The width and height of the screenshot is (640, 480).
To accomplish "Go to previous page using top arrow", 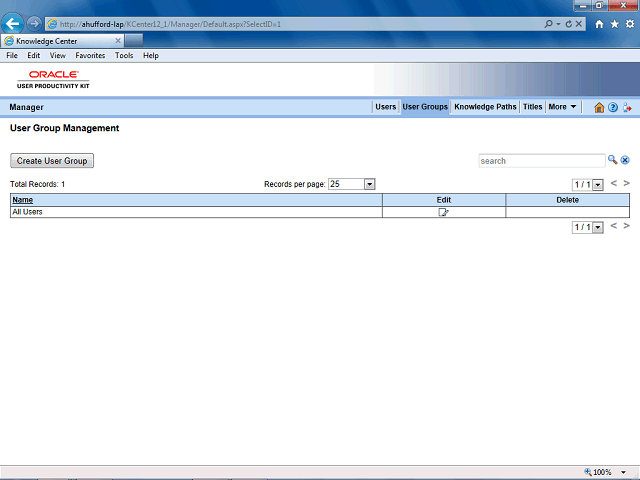I will 613,183.
